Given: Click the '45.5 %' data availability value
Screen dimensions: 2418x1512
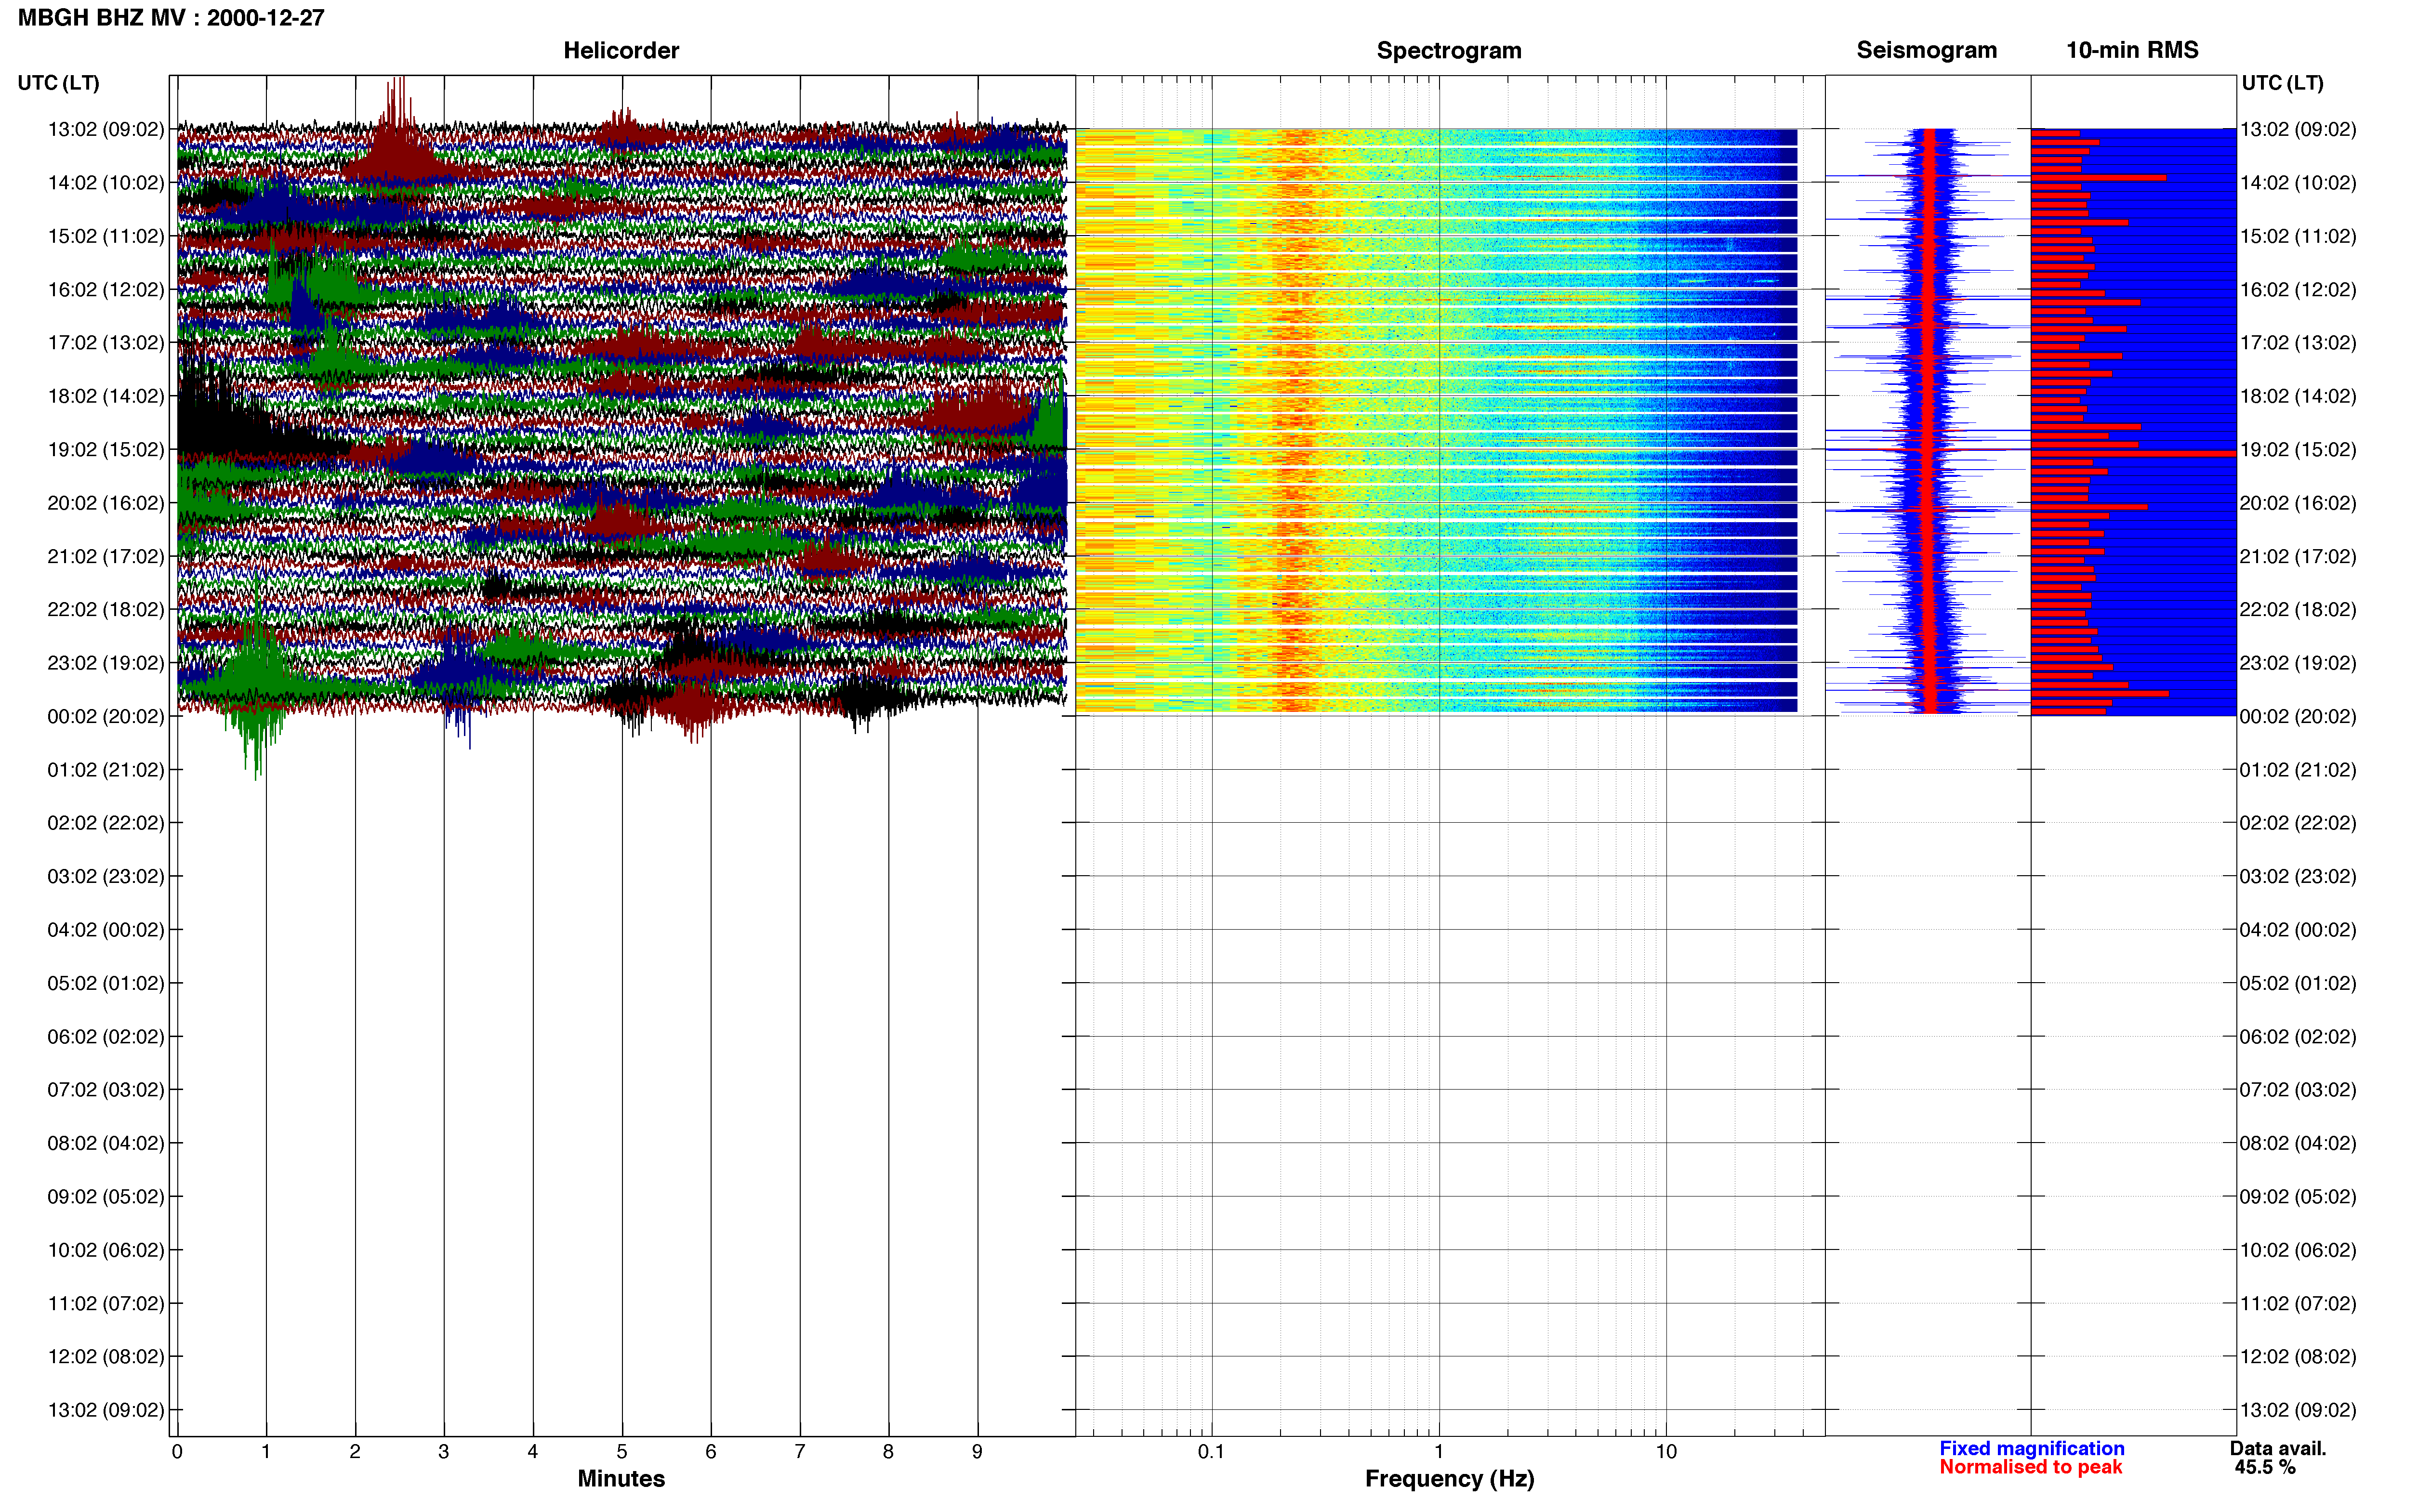Looking at the screenshot, I should 2265,1468.
